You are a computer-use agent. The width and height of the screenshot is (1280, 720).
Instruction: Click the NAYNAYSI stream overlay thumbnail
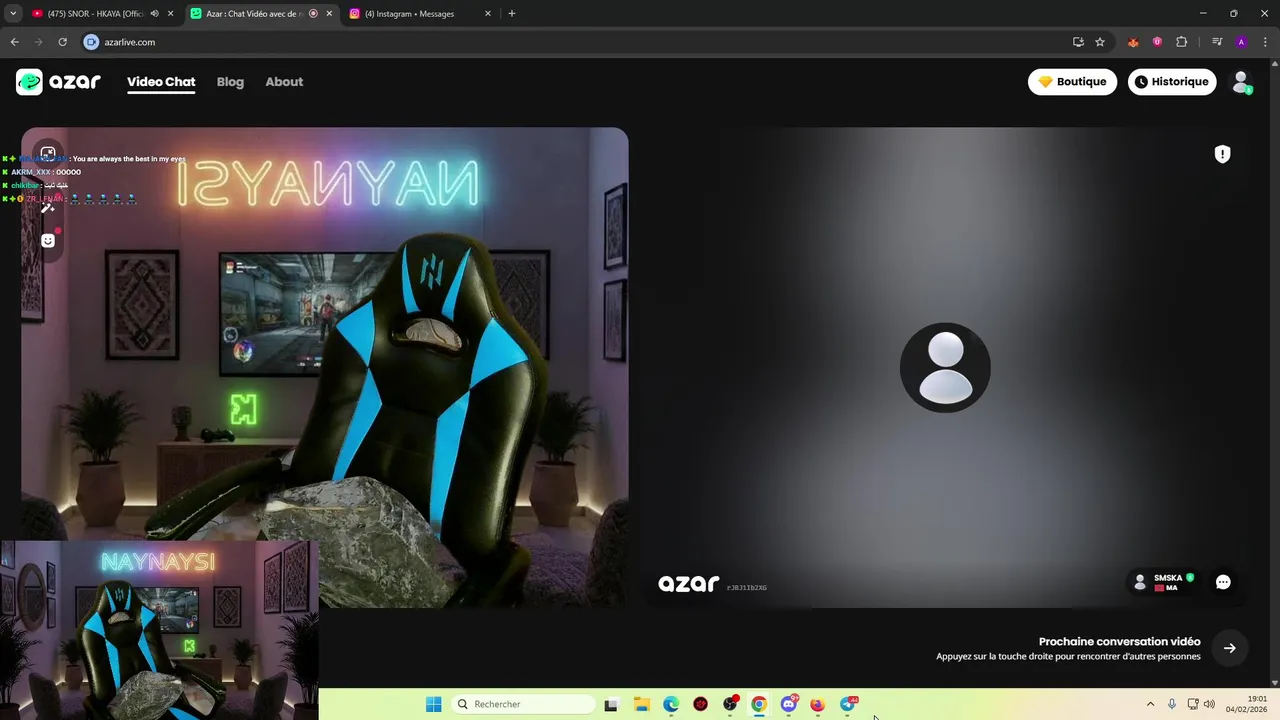coord(159,630)
